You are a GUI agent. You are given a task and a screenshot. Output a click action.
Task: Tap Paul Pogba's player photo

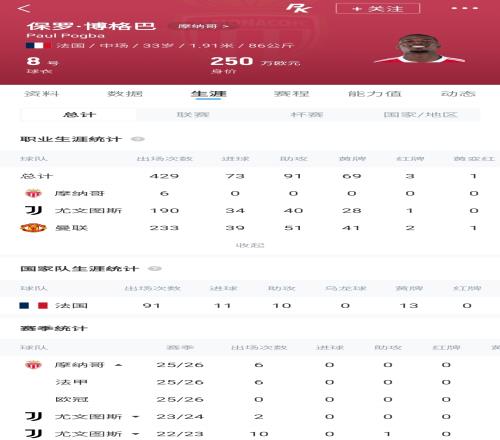pyautogui.click(x=419, y=48)
